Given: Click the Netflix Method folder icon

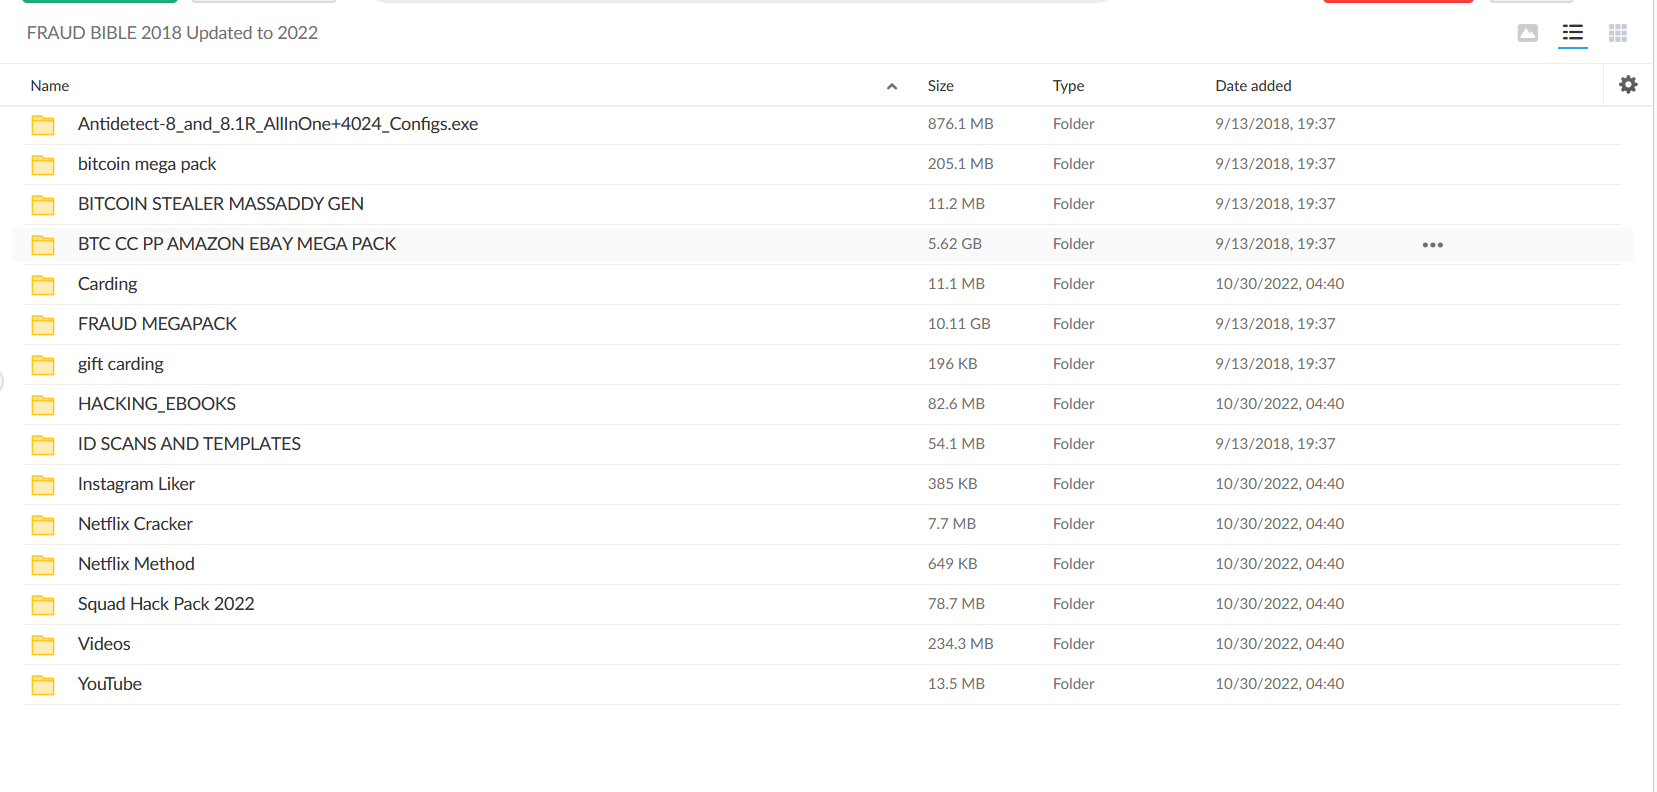Looking at the screenshot, I should [43, 565].
